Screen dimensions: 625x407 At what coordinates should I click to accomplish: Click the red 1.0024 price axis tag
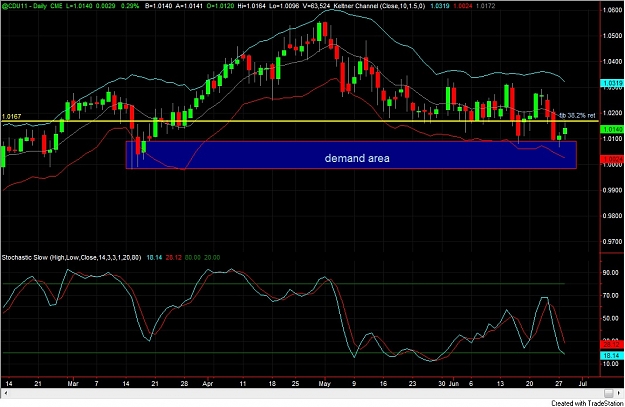(612, 159)
